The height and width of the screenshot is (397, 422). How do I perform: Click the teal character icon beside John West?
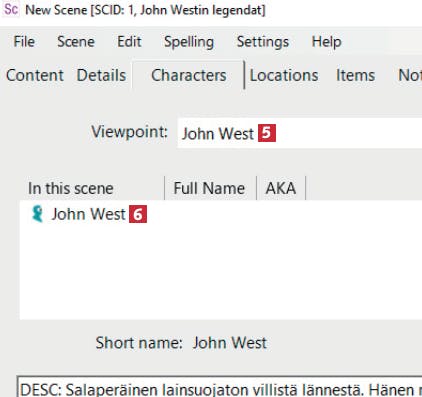[x=37, y=214]
